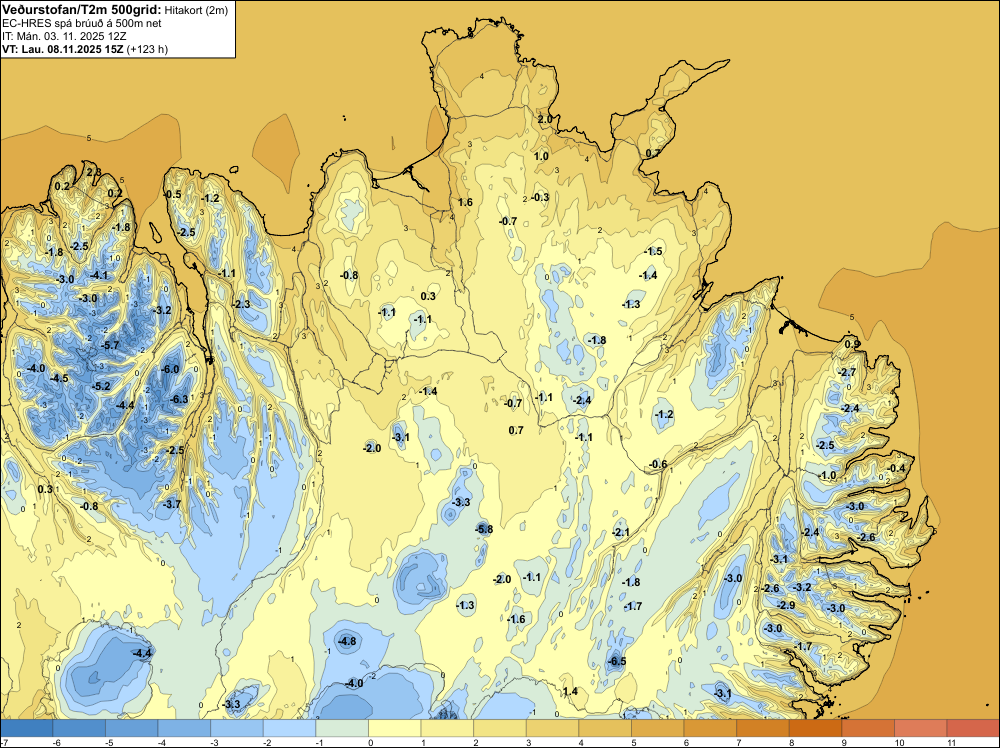1000x748 pixels.
Task: Click the '-2.9' temperature value
Action: (786, 605)
